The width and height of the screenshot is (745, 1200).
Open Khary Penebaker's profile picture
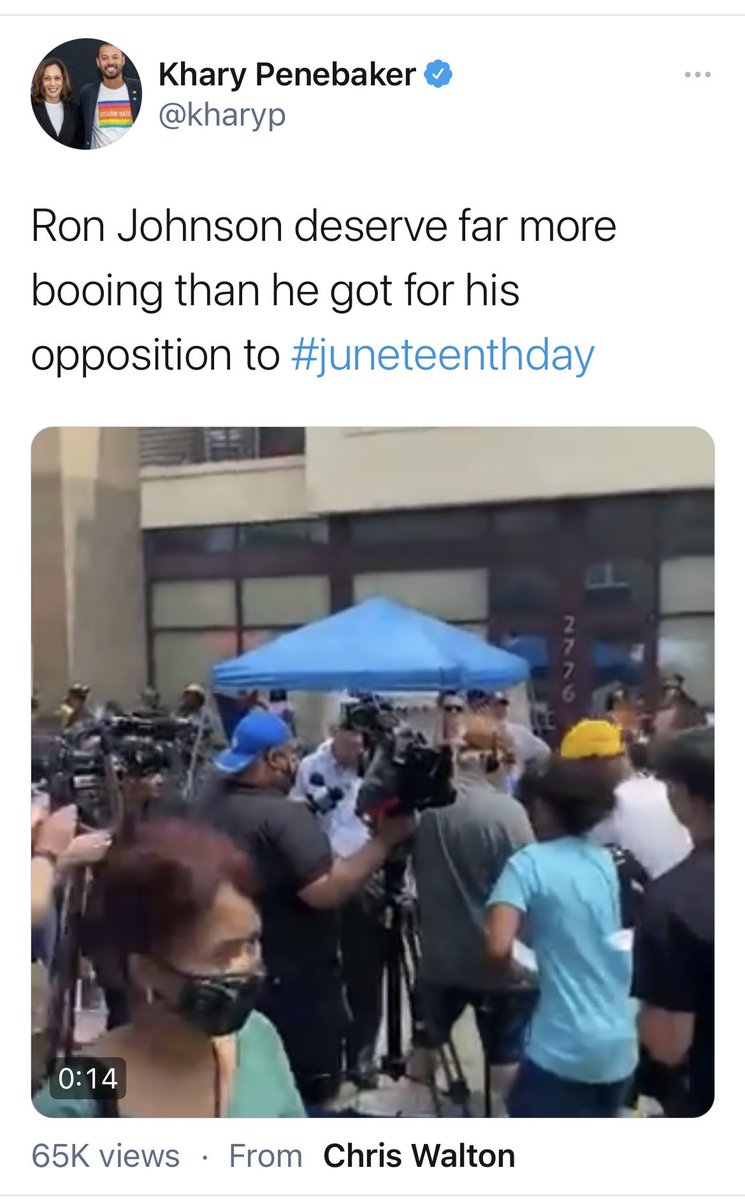click(x=86, y=94)
